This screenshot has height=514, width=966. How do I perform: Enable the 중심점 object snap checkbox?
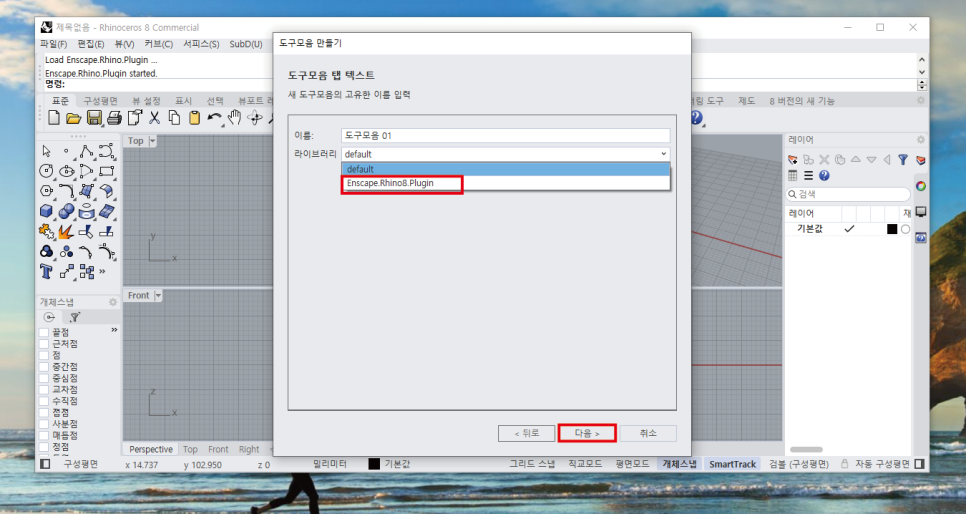tap(44, 378)
